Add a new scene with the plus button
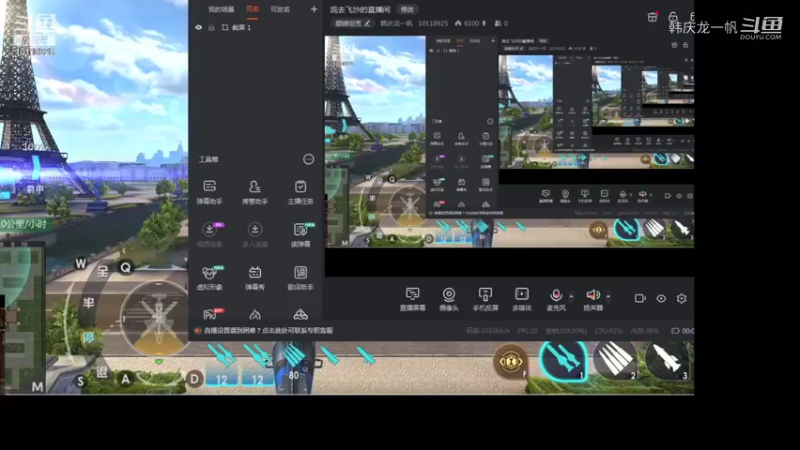The width and height of the screenshot is (800, 450). (314, 9)
